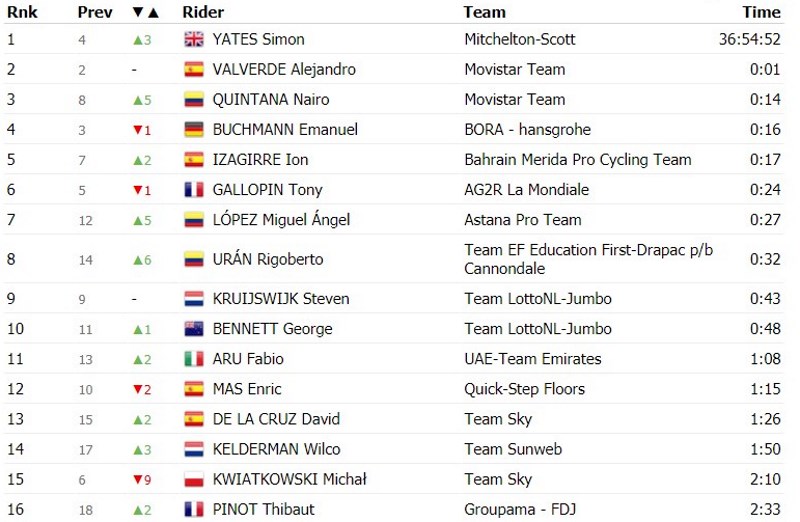This screenshot has height=522, width=800.
Task: Open the Mitchelton-Scott team link
Action: click(x=520, y=39)
